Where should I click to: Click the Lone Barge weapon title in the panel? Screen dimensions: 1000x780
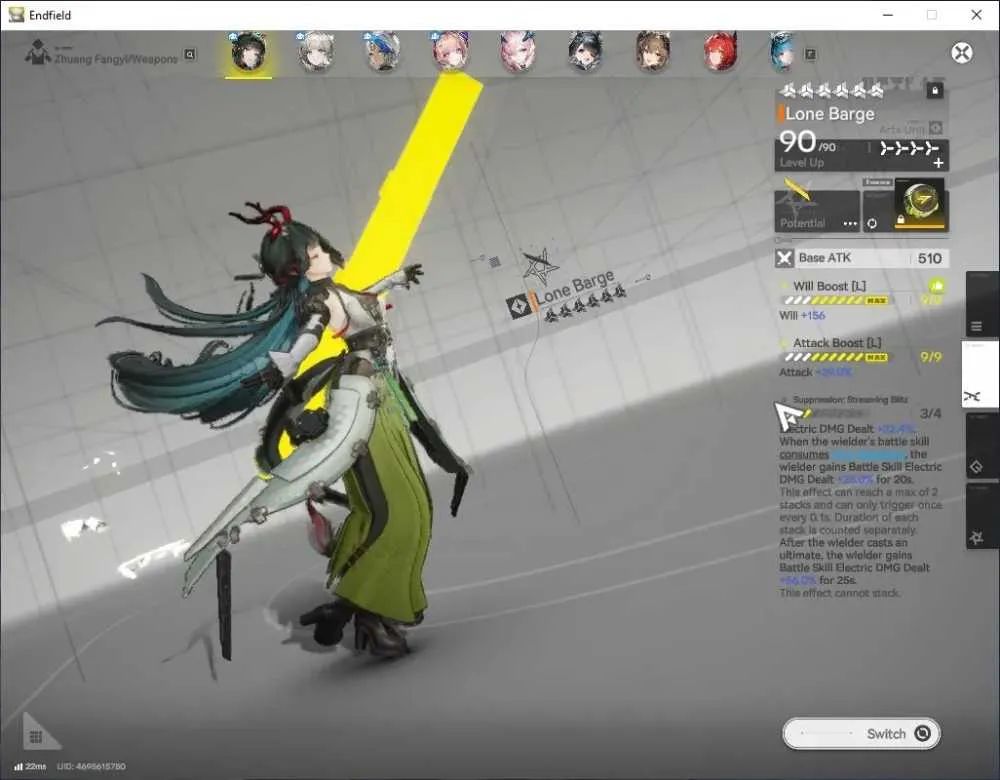coord(830,114)
